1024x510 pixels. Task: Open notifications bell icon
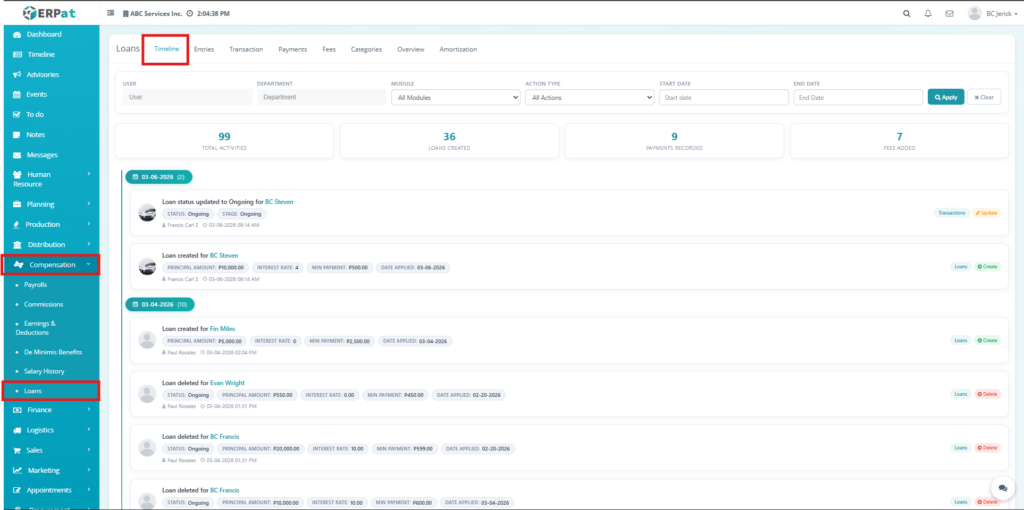[x=928, y=14]
